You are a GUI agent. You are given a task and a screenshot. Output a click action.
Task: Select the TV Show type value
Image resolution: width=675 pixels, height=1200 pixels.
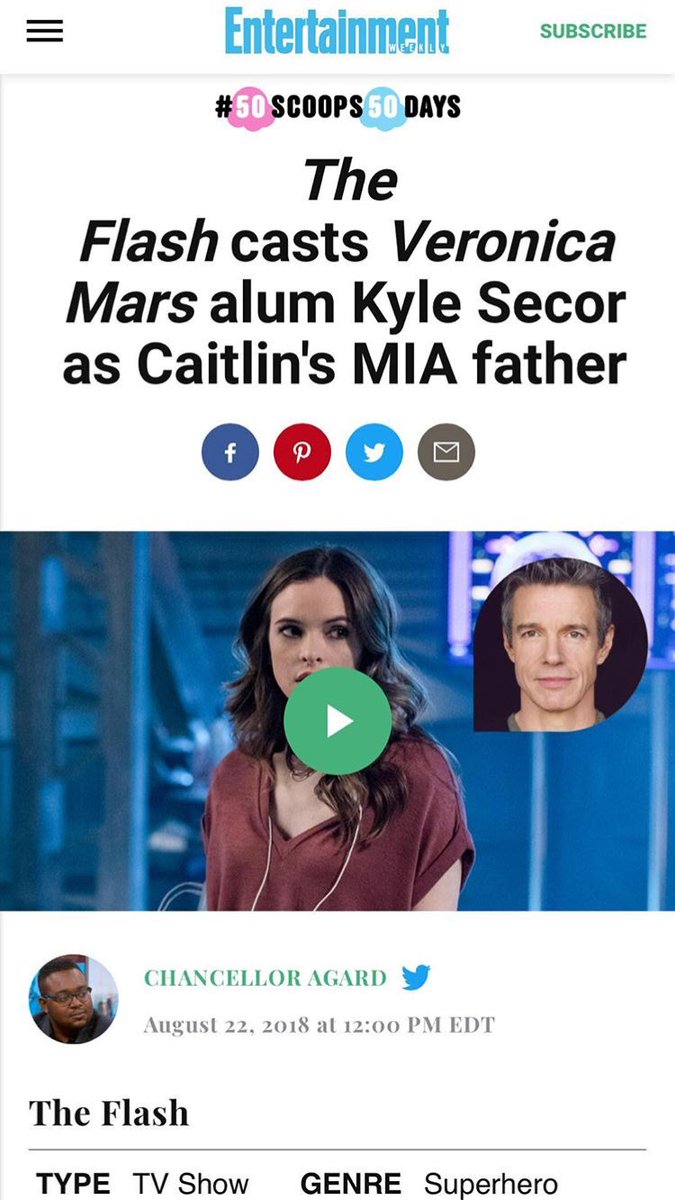pos(191,1184)
